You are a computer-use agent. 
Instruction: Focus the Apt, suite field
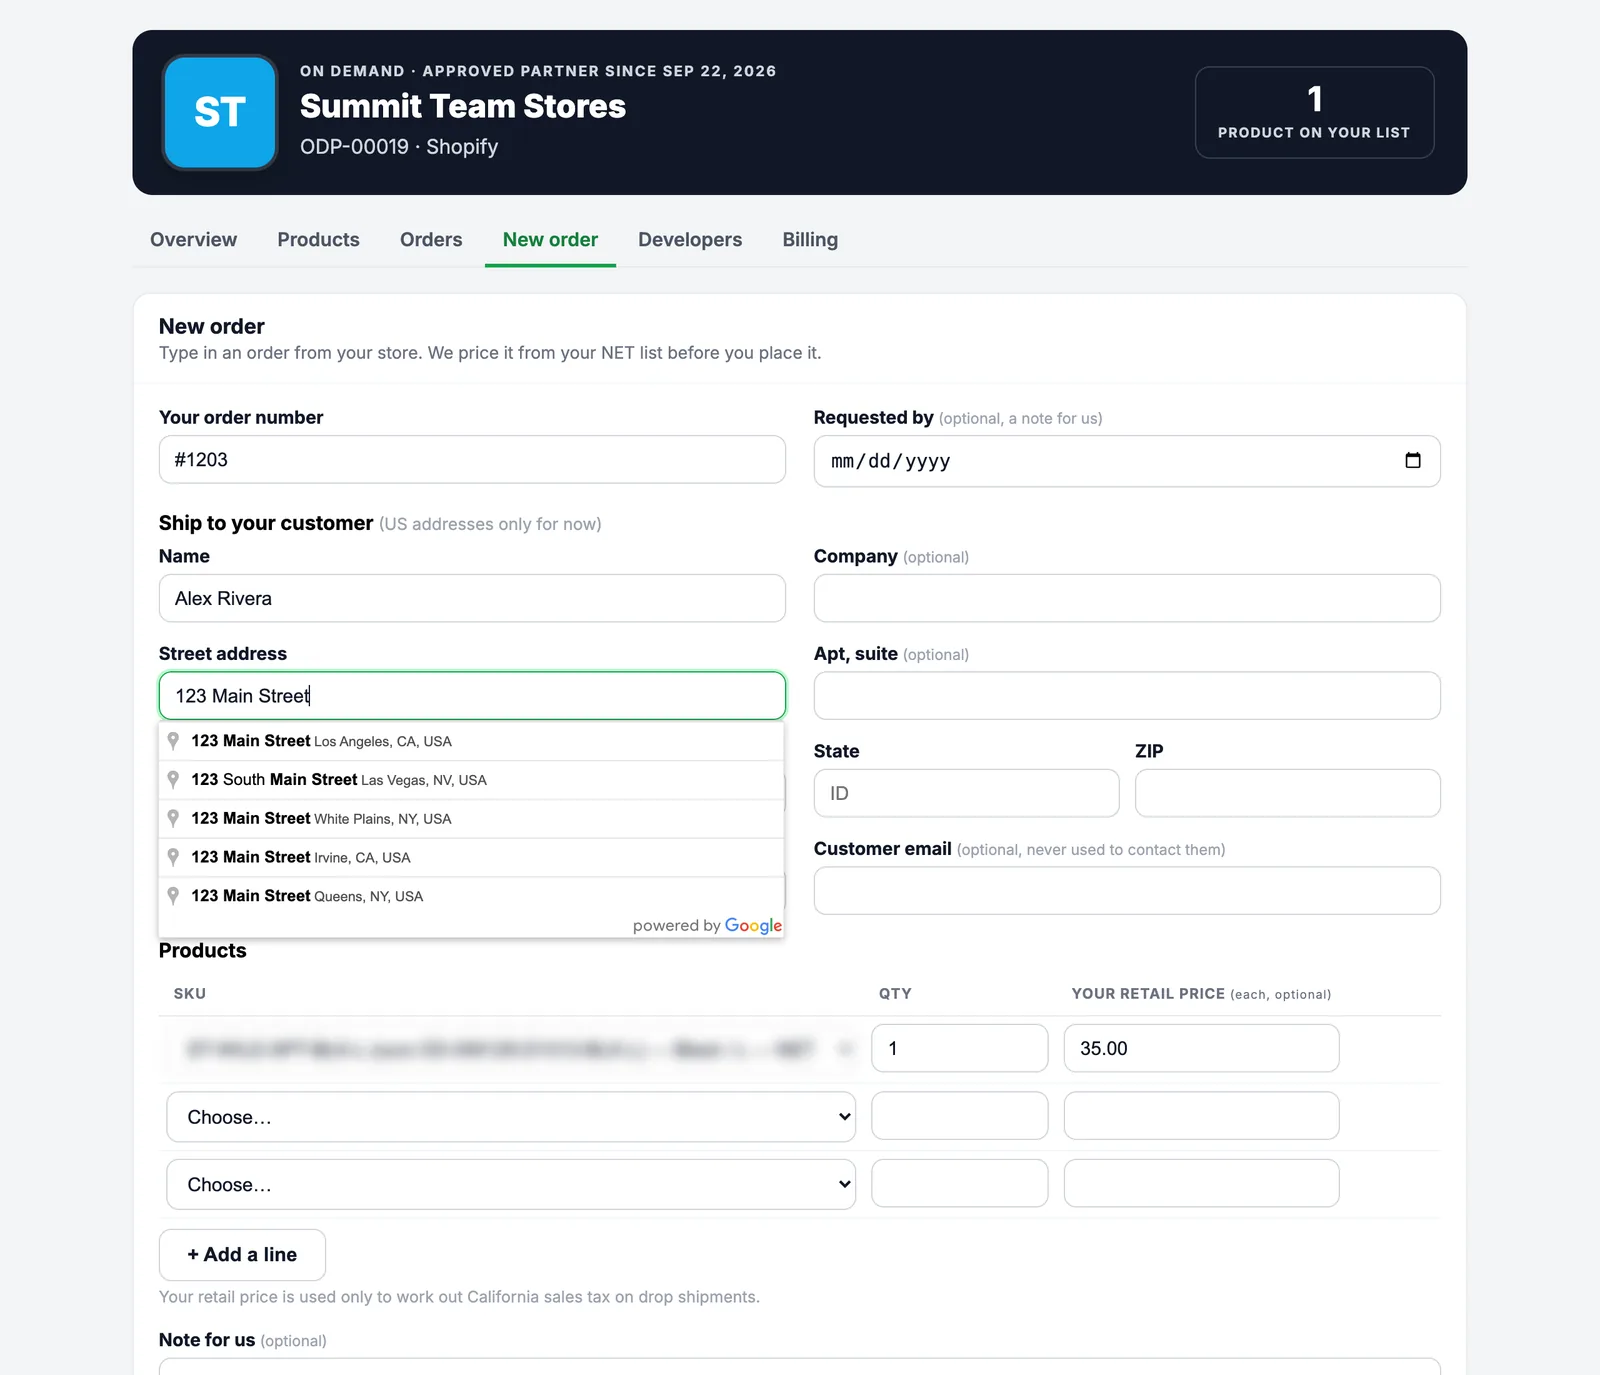tap(1127, 696)
